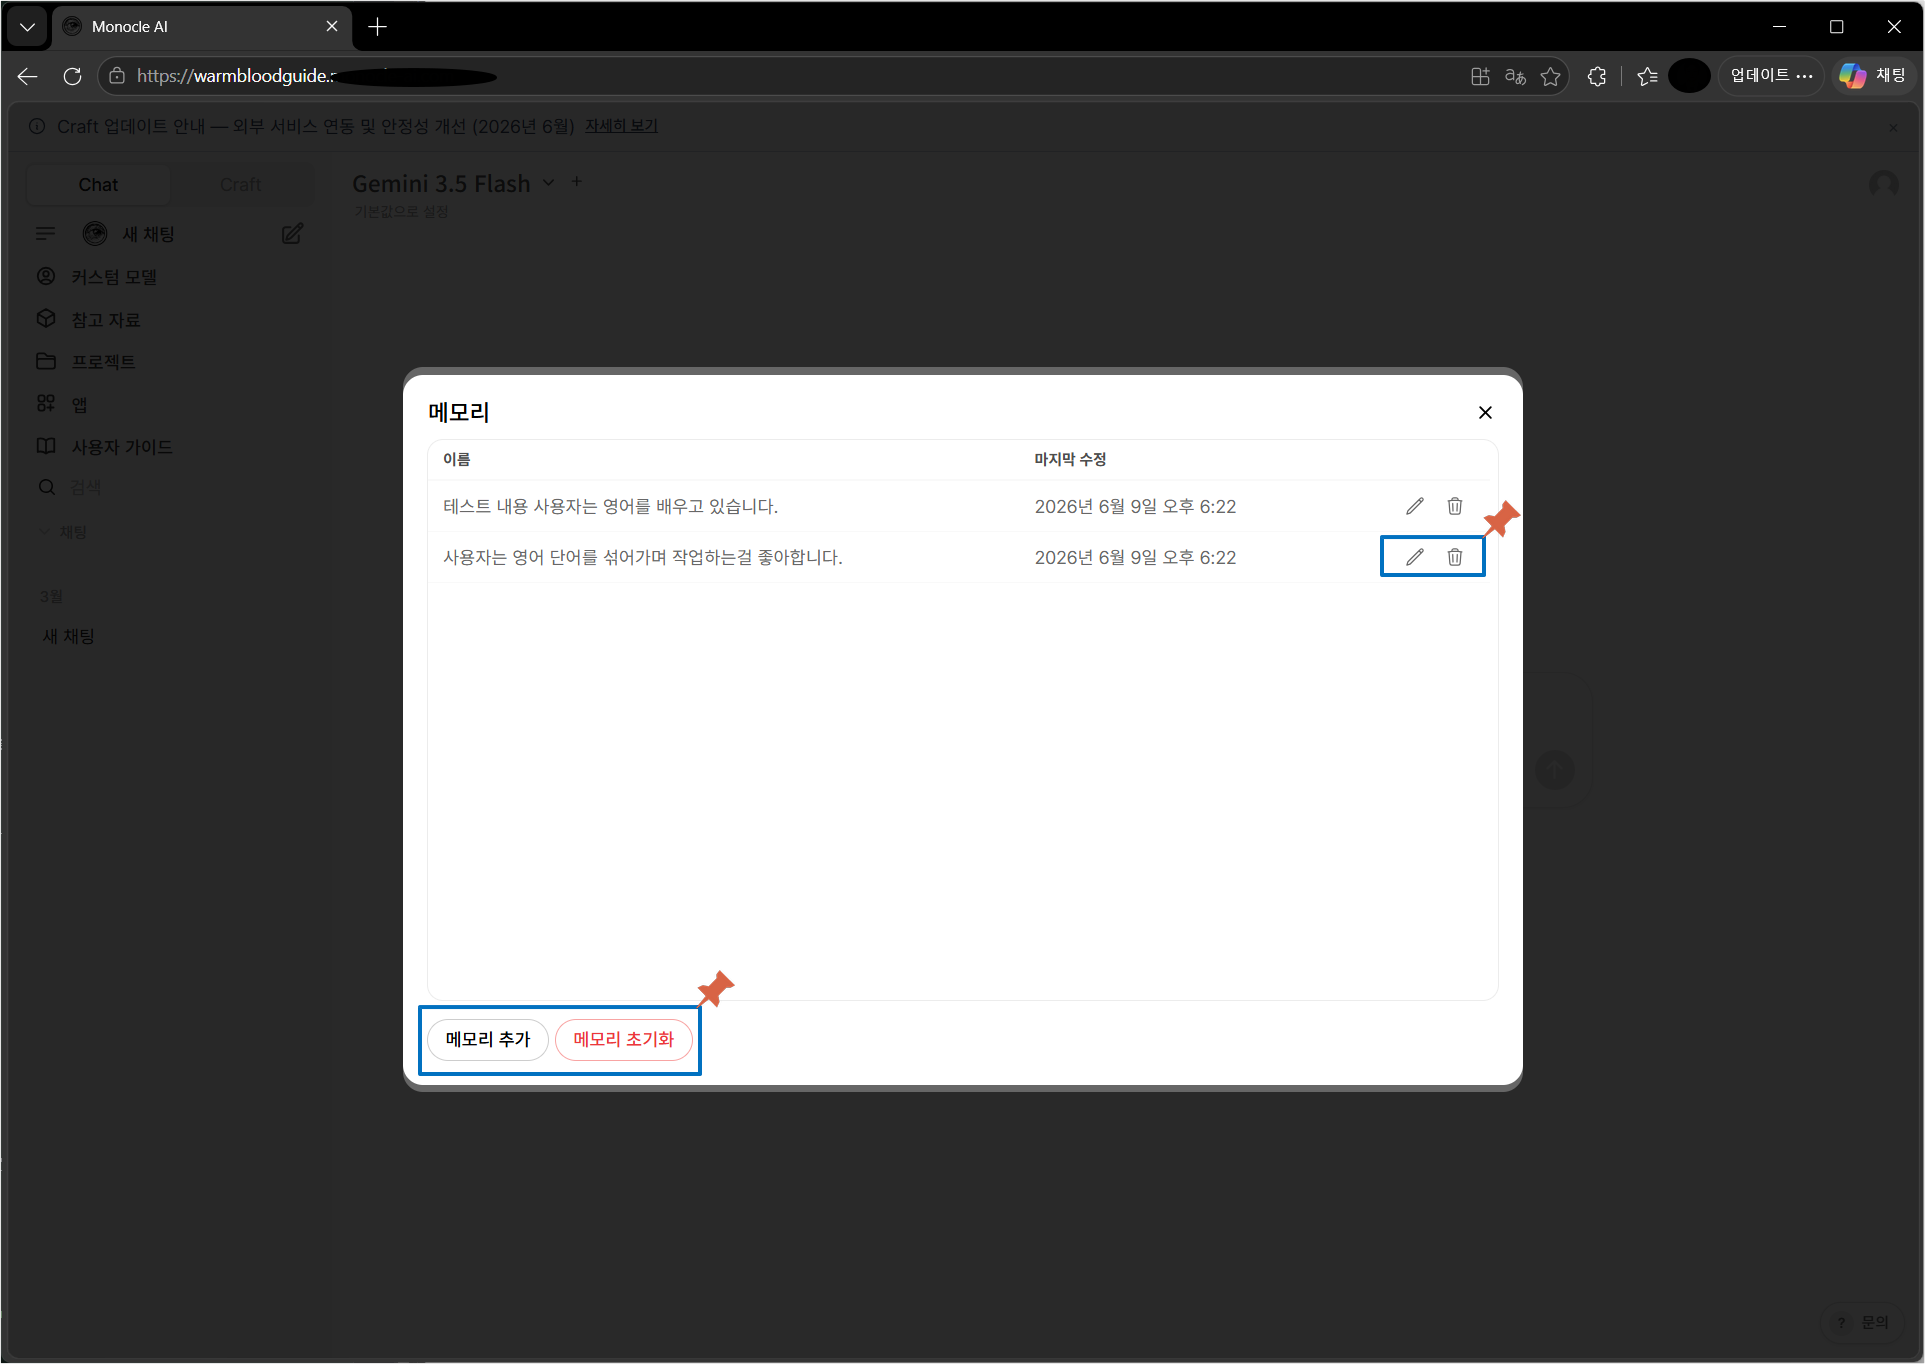1925x1364 pixels.
Task: Delete the second memory using trash icon
Action: pos(1455,557)
